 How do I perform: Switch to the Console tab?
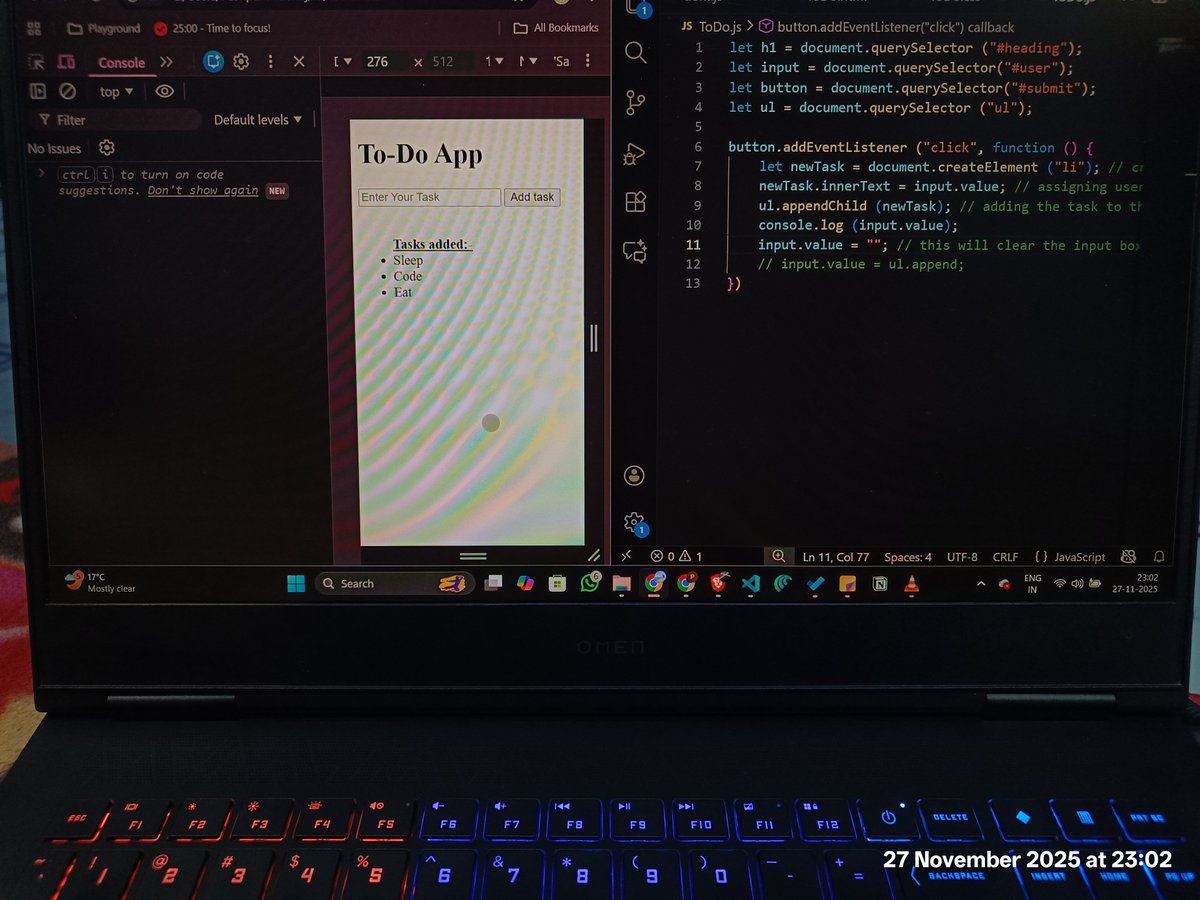click(121, 62)
